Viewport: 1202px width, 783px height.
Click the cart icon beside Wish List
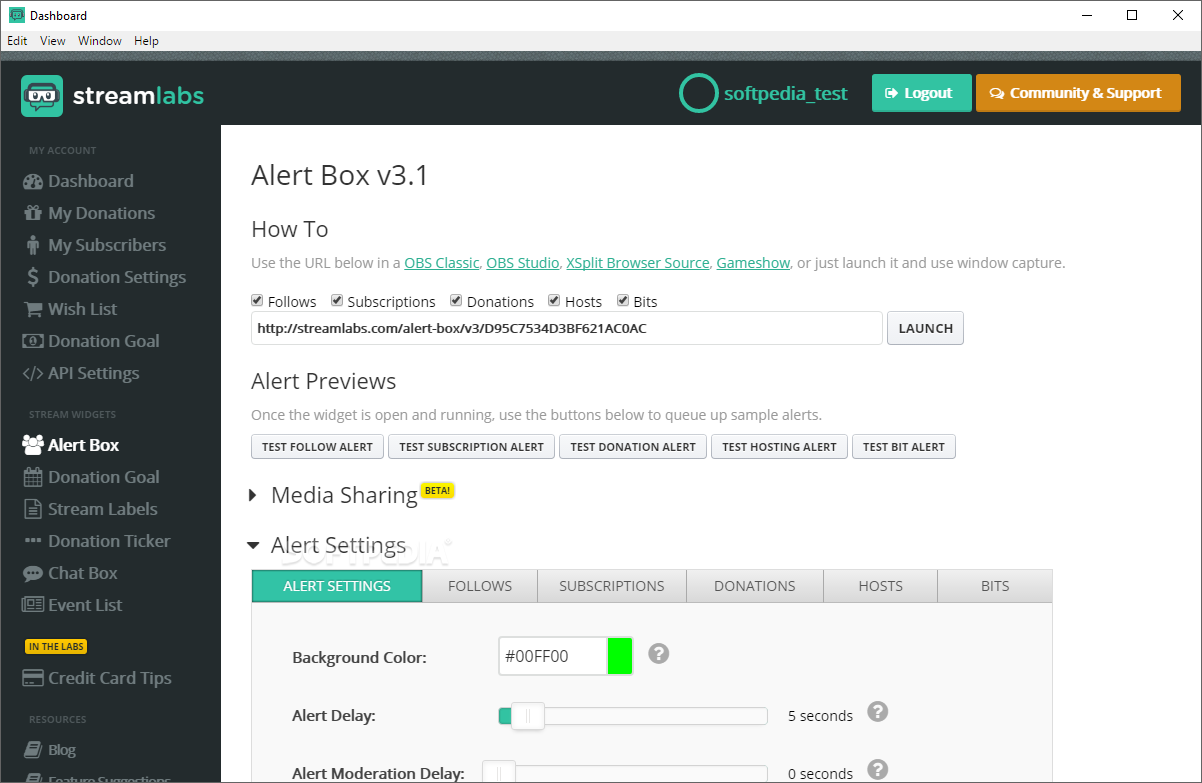(x=33, y=309)
